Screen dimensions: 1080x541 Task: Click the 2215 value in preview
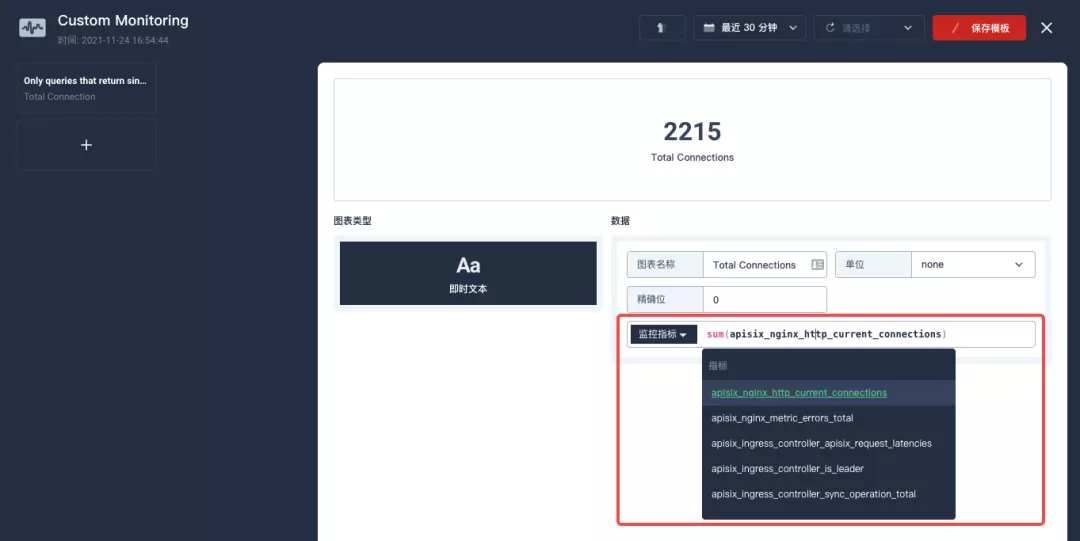pos(692,131)
